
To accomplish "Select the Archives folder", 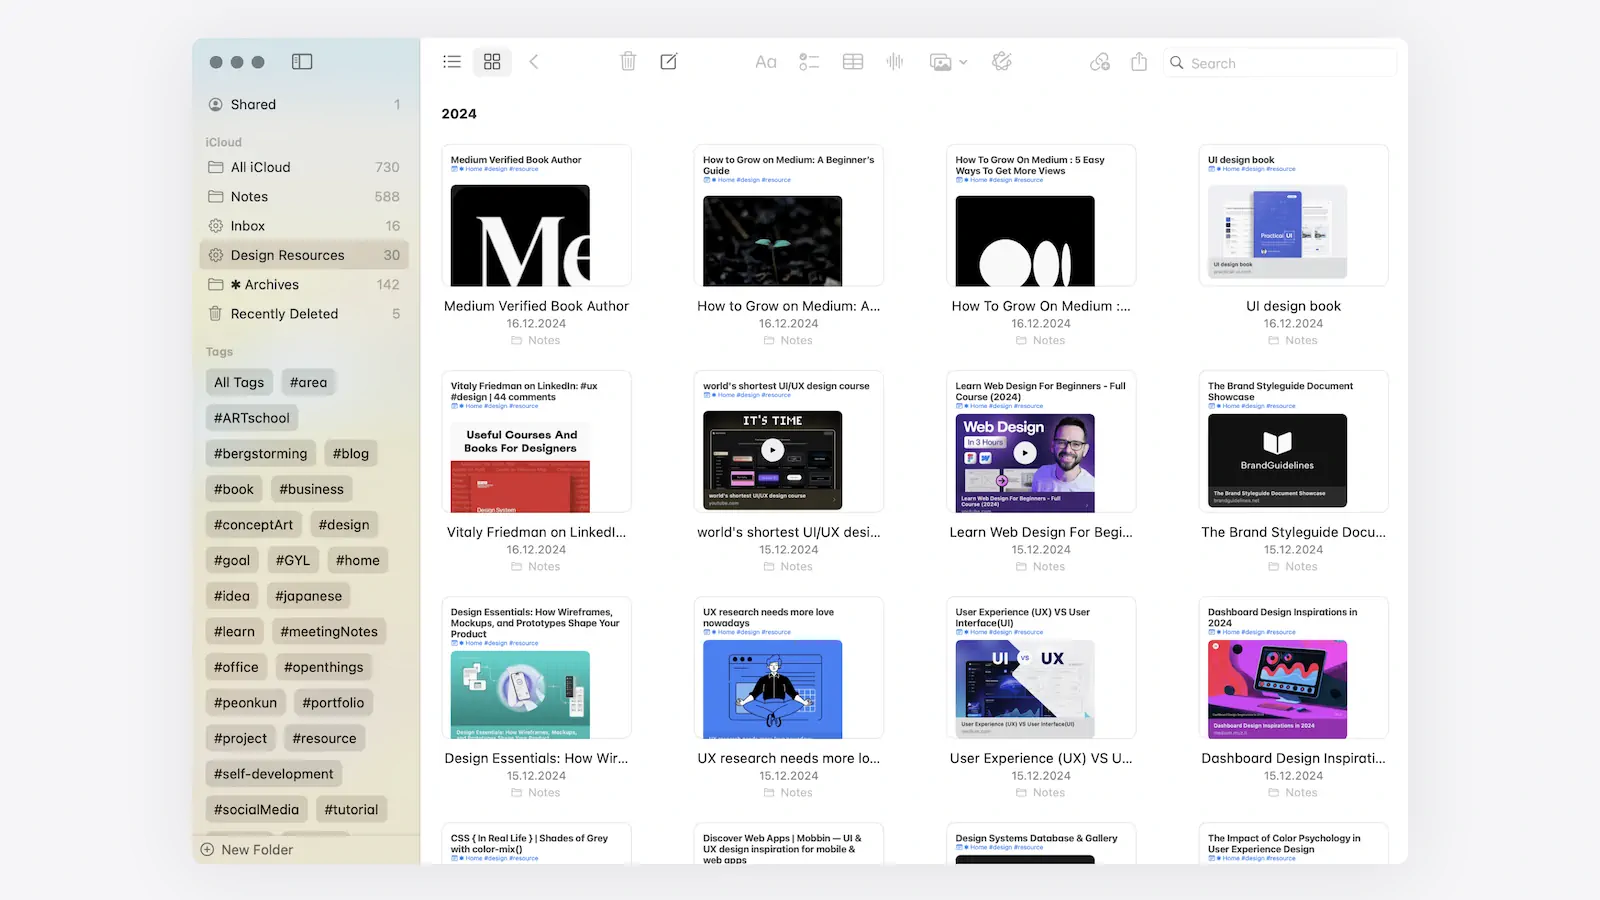I will point(271,285).
